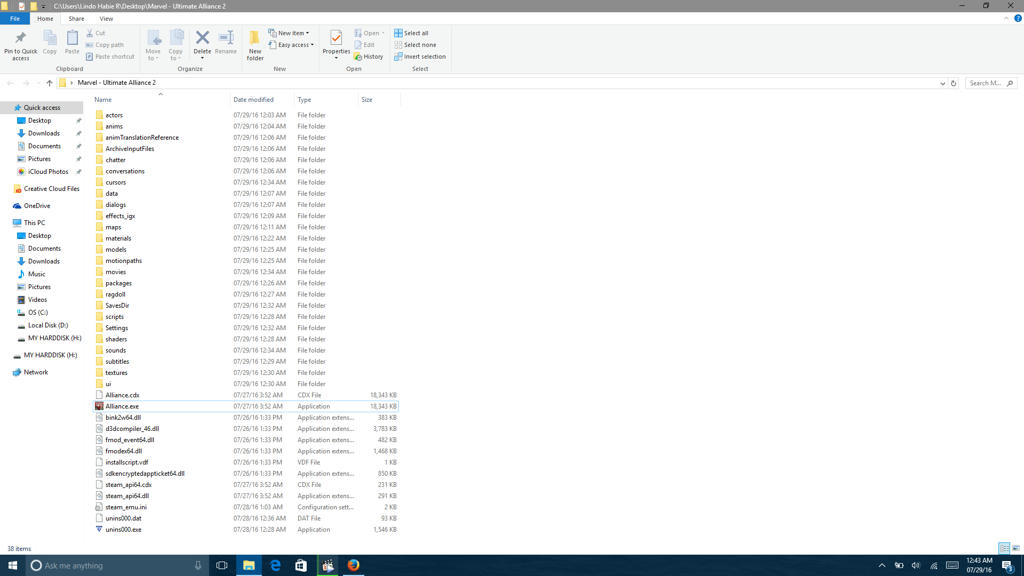
Task: Open the Move to menu
Action: [153, 45]
